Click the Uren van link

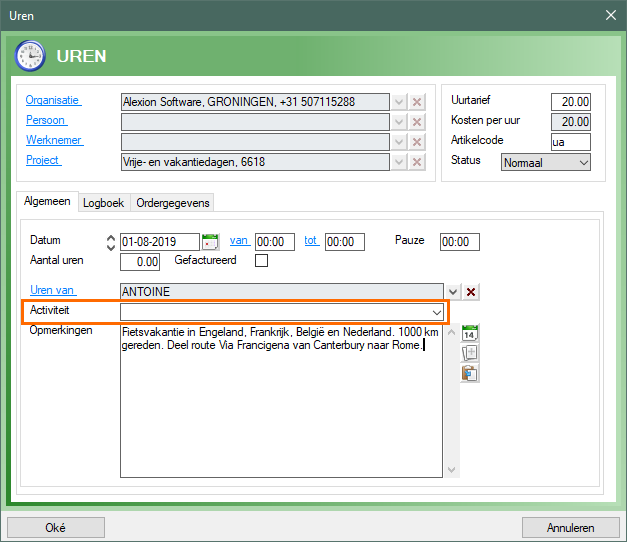click(53, 290)
